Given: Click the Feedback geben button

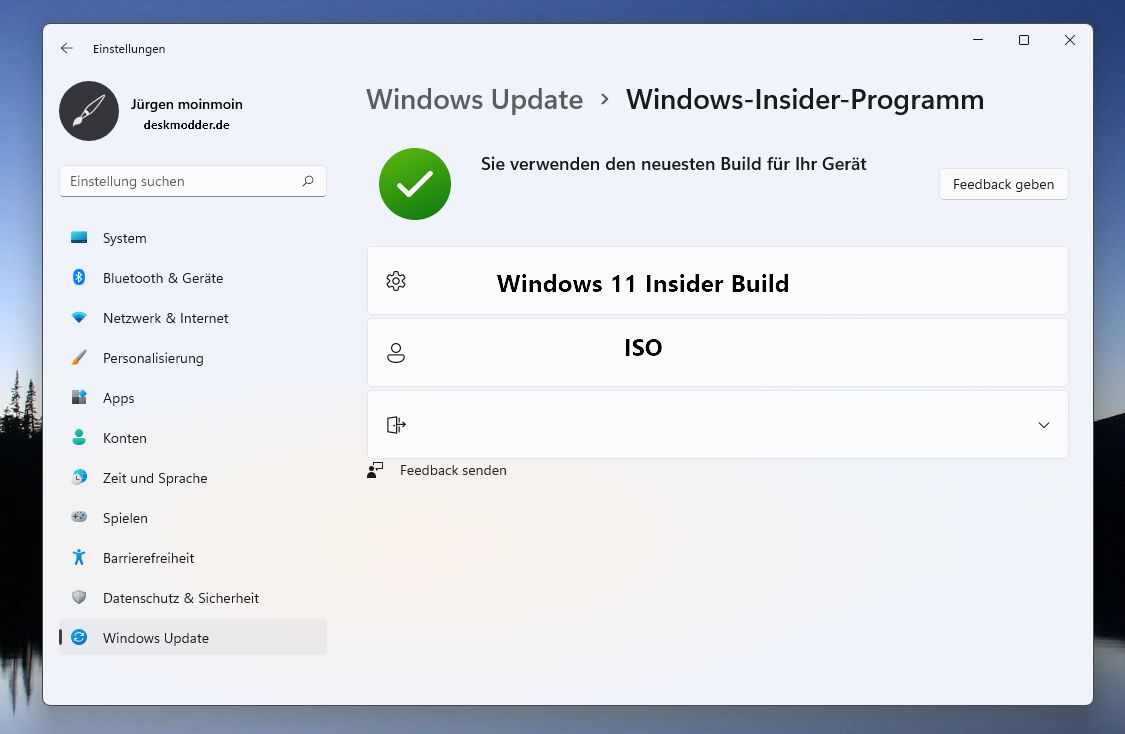Looking at the screenshot, I should pyautogui.click(x=1003, y=184).
